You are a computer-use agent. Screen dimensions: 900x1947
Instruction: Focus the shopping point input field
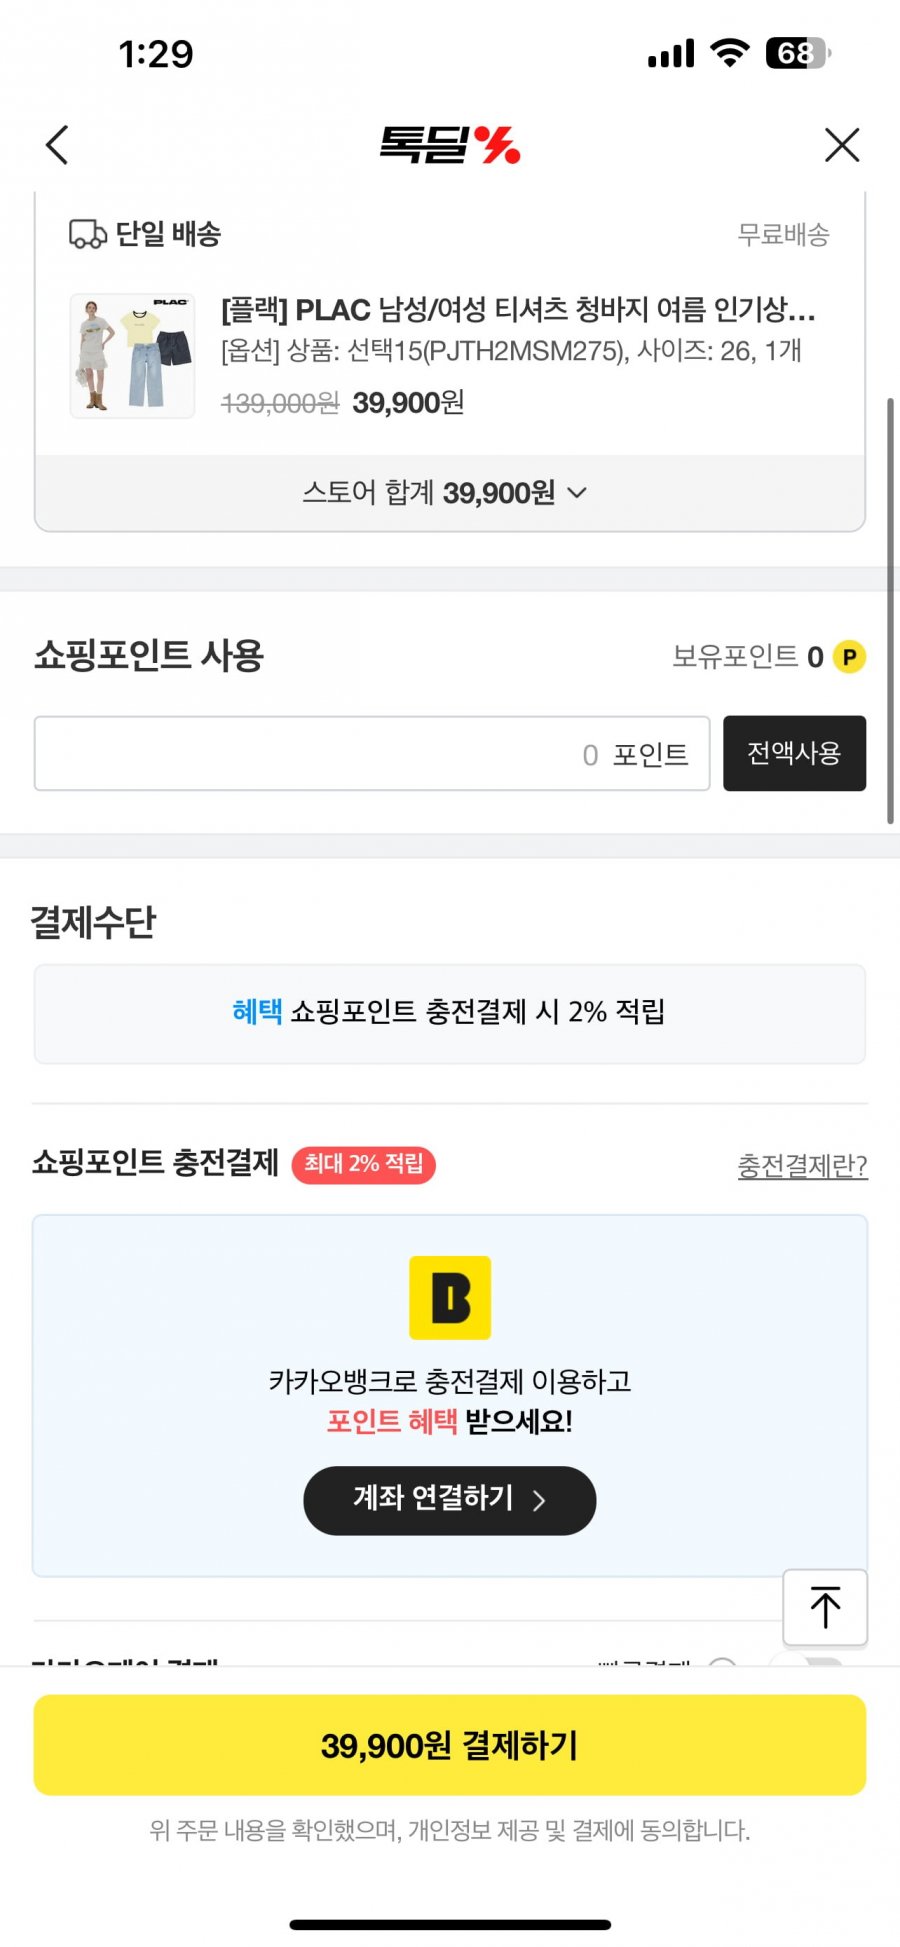tap(372, 753)
